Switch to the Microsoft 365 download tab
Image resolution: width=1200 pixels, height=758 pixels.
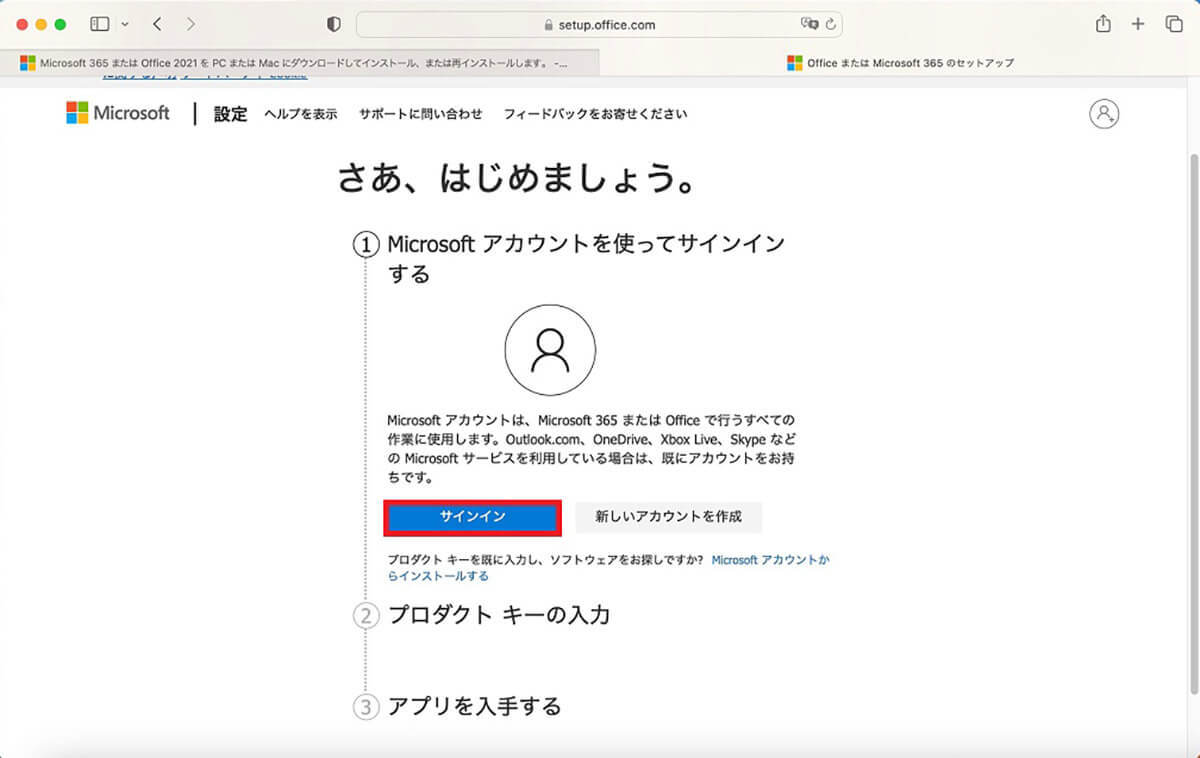(300, 62)
